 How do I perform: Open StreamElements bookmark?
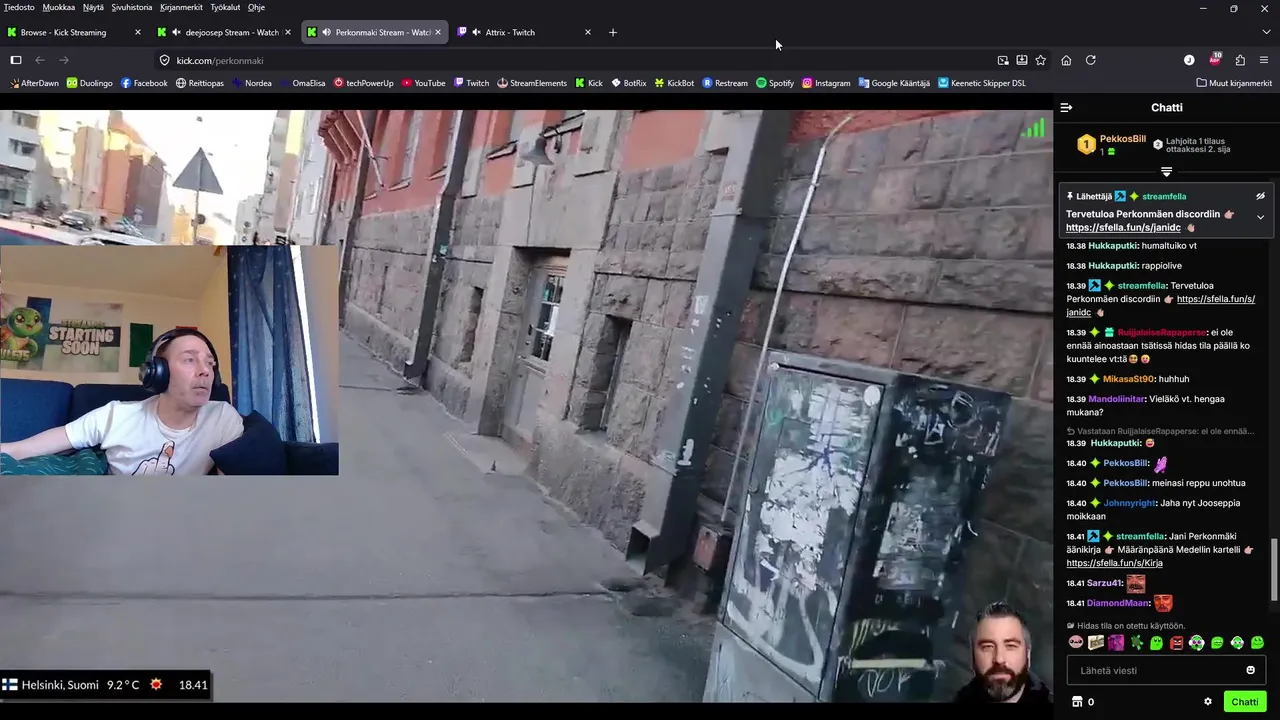[x=532, y=83]
